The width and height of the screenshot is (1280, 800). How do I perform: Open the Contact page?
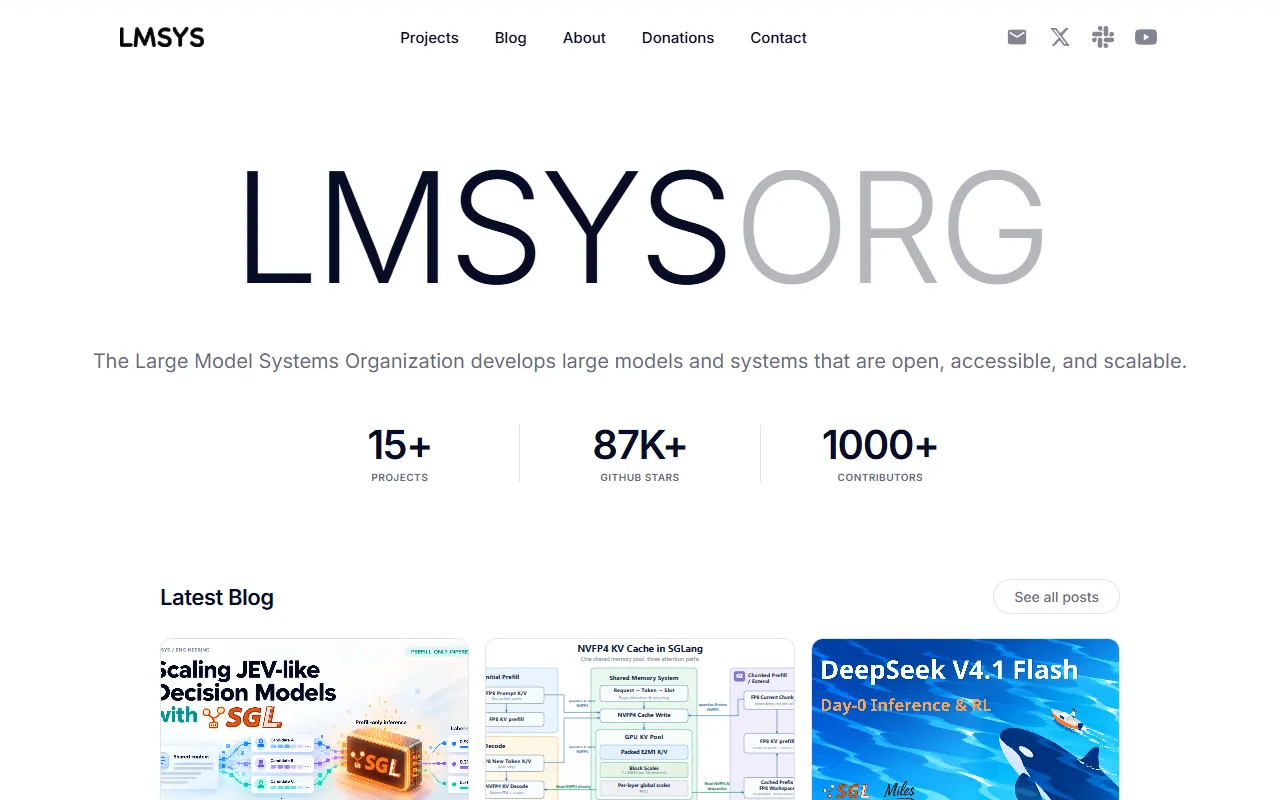click(778, 38)
